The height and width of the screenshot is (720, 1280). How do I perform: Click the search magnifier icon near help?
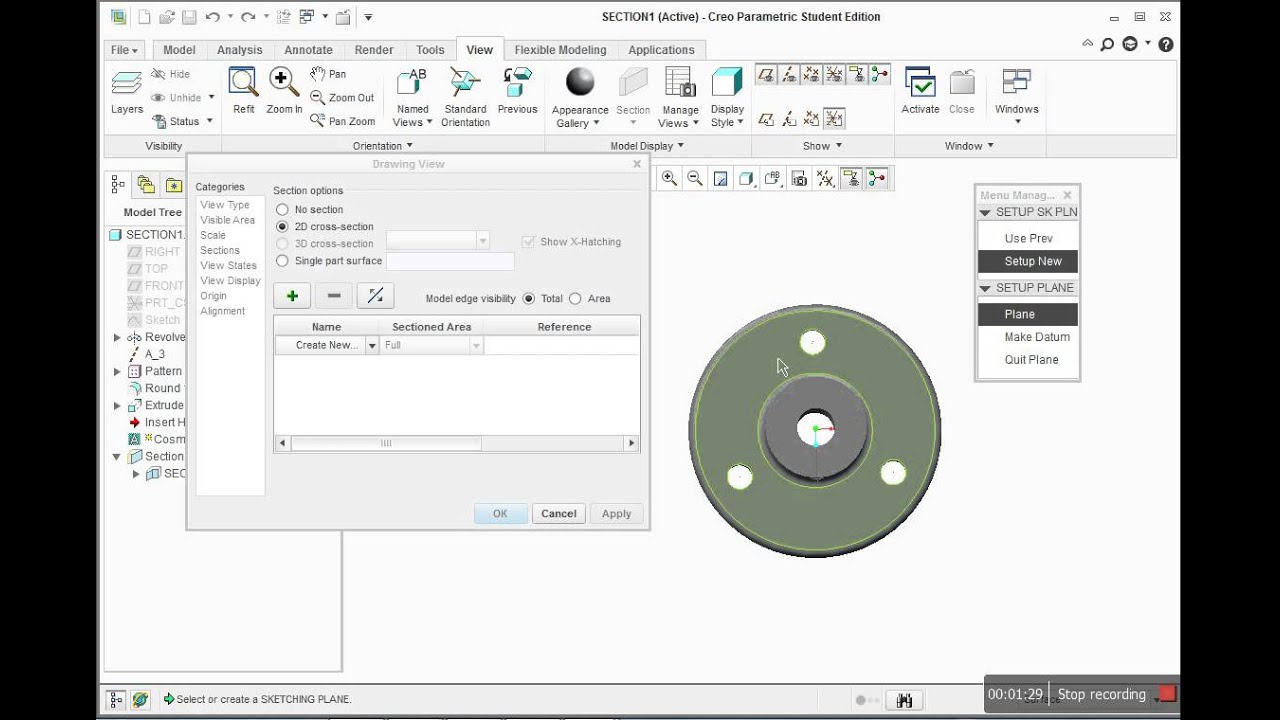(x=1107, y=44)
